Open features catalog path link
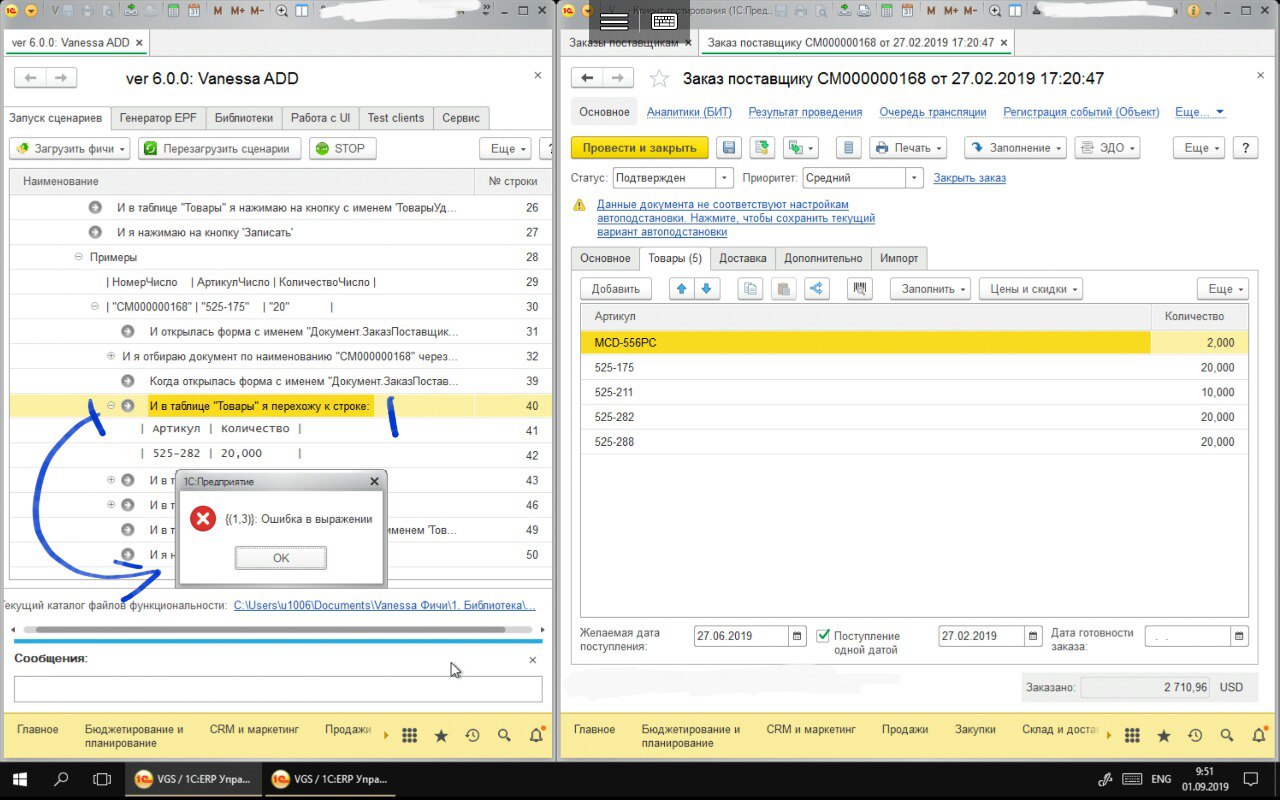 click(385, 605)
